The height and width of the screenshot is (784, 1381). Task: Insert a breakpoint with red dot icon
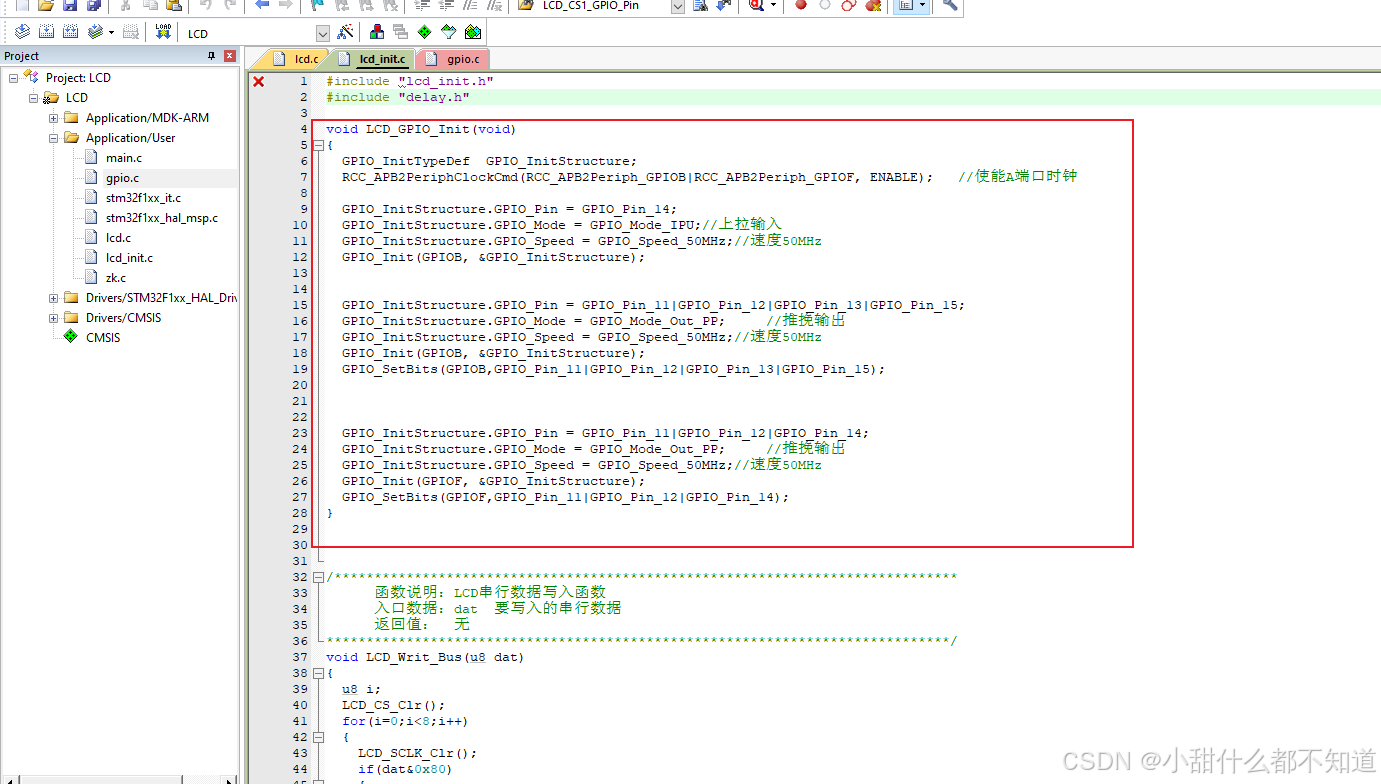[800, 7]
